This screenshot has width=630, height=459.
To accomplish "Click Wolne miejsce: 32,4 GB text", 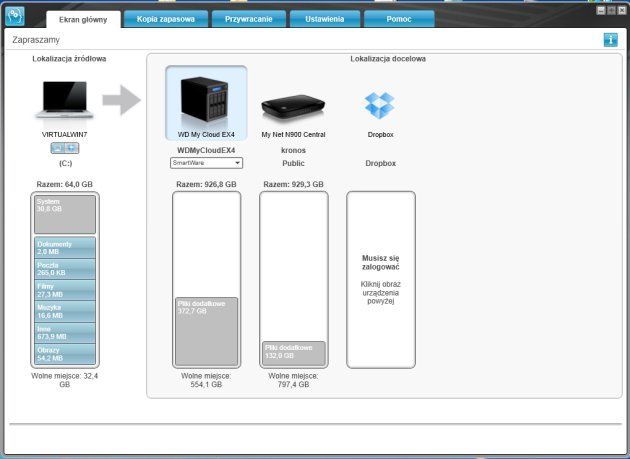I will click(64, 380).
